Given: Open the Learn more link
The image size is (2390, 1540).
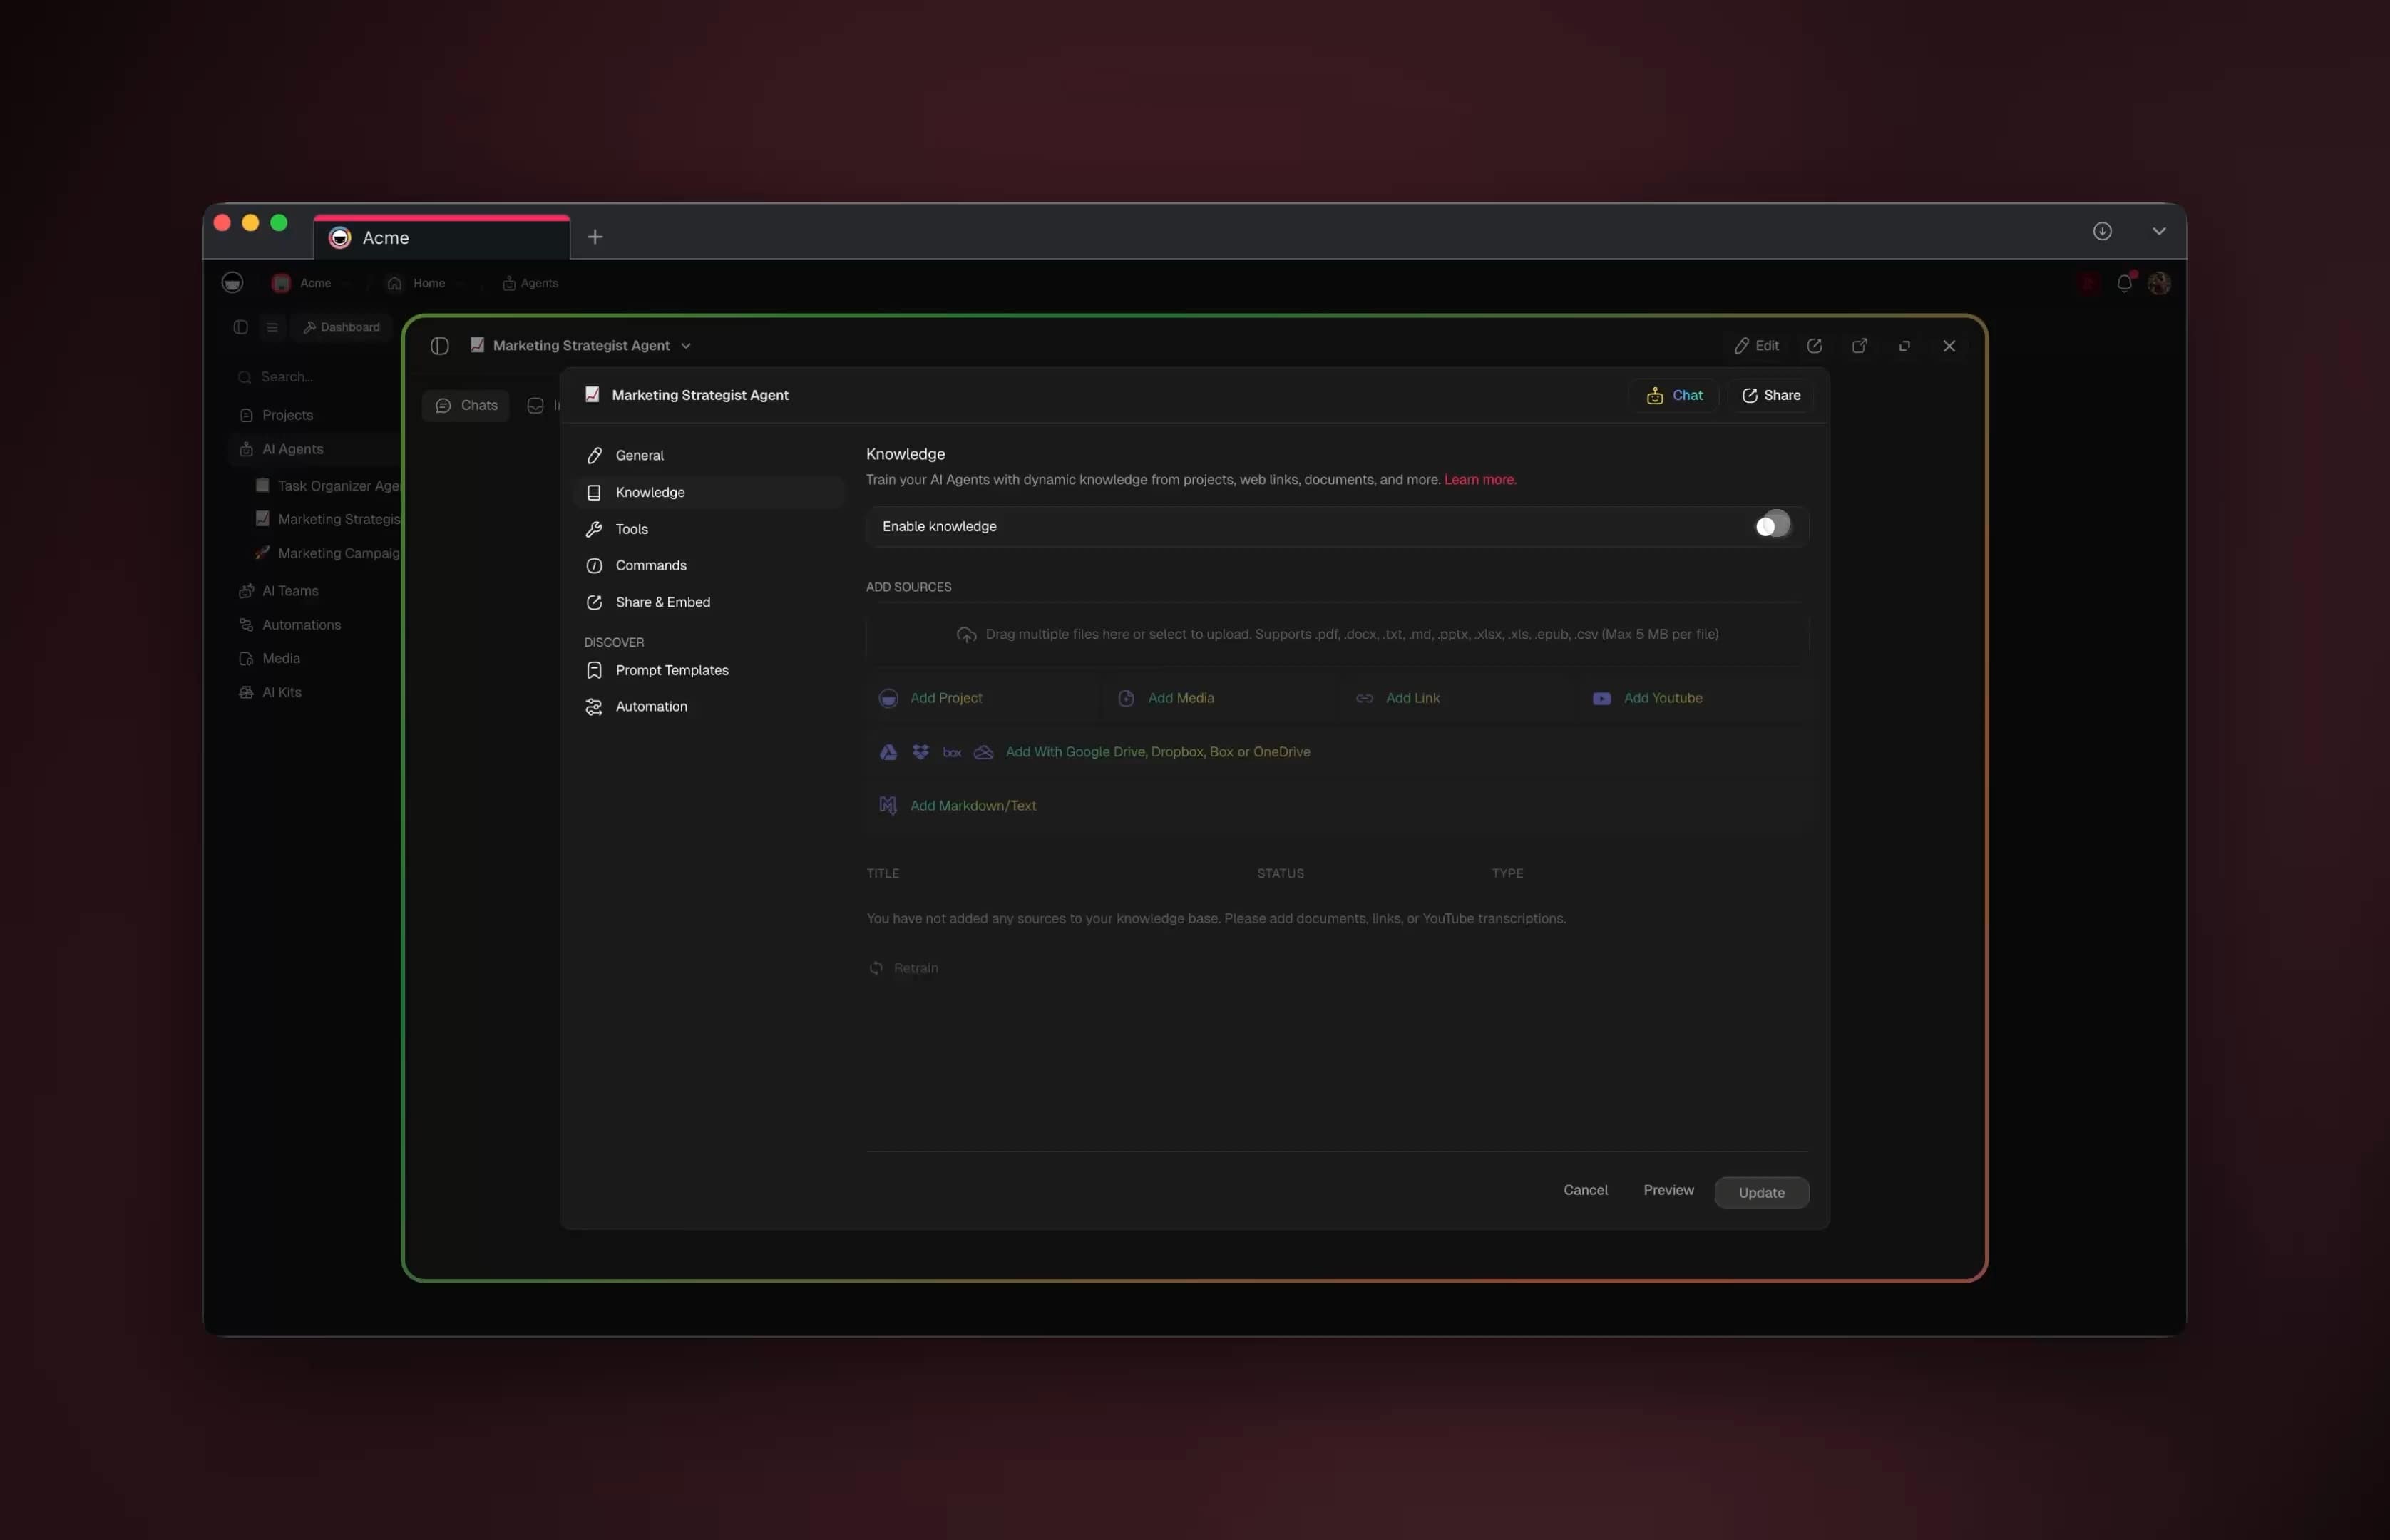Looking at the screenshot, I should pos(1479,480).
